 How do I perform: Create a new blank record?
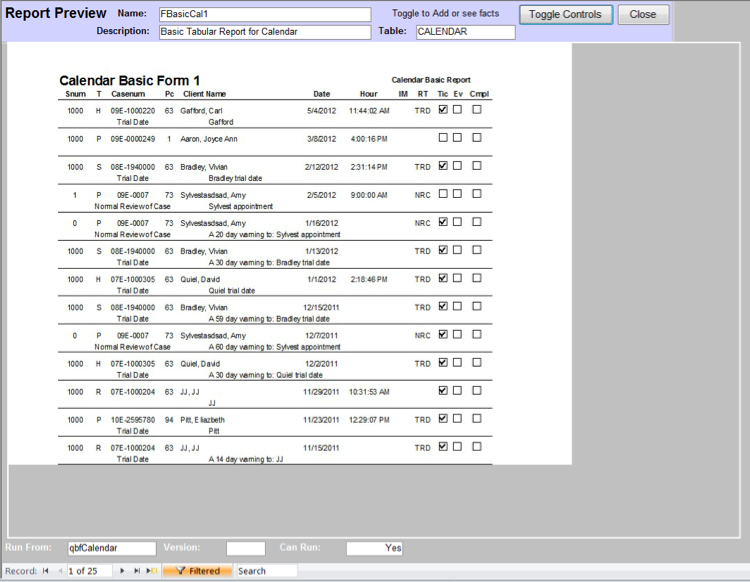coord(152,571)
